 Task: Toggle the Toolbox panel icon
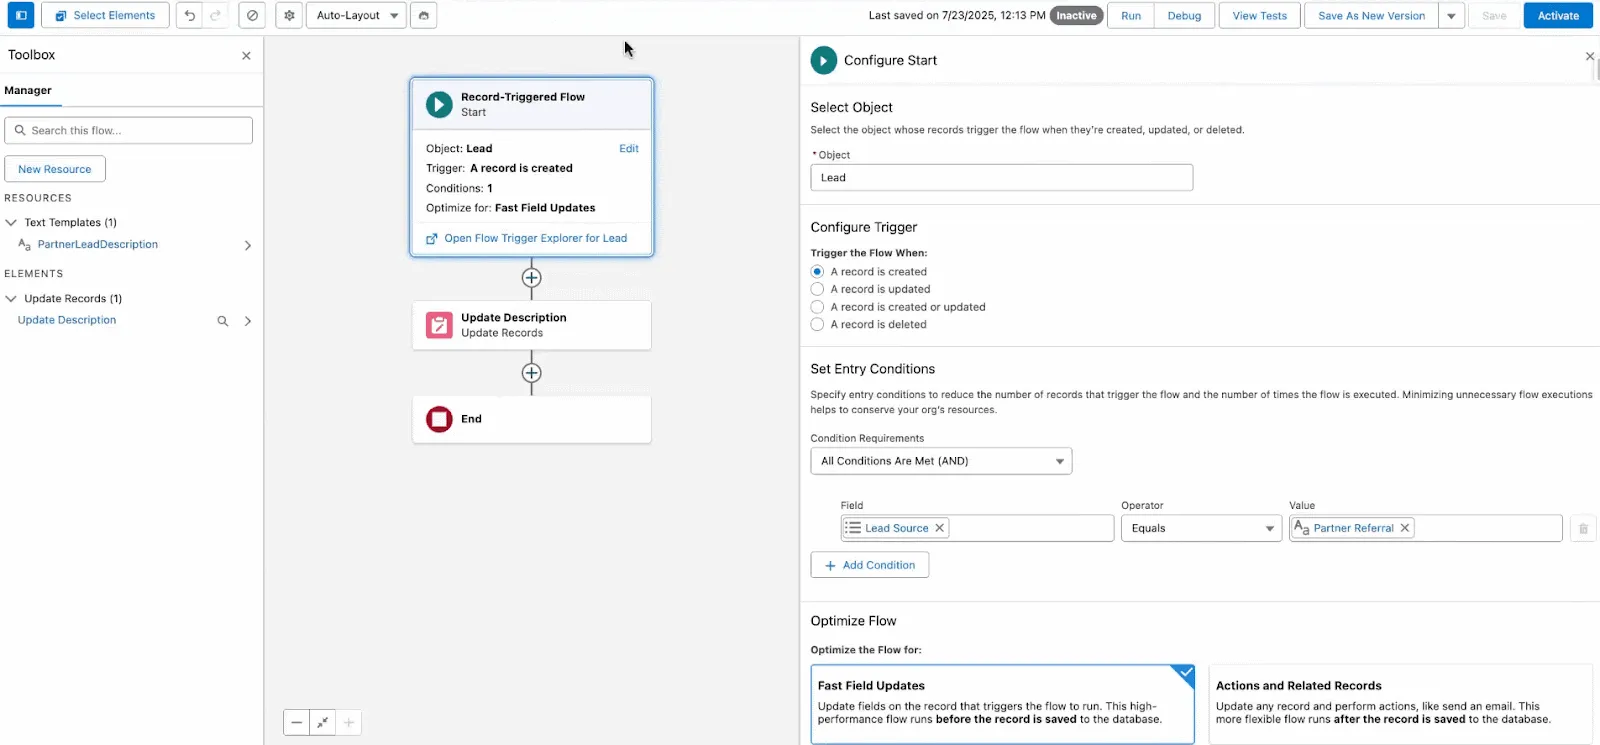pos(21,16)
